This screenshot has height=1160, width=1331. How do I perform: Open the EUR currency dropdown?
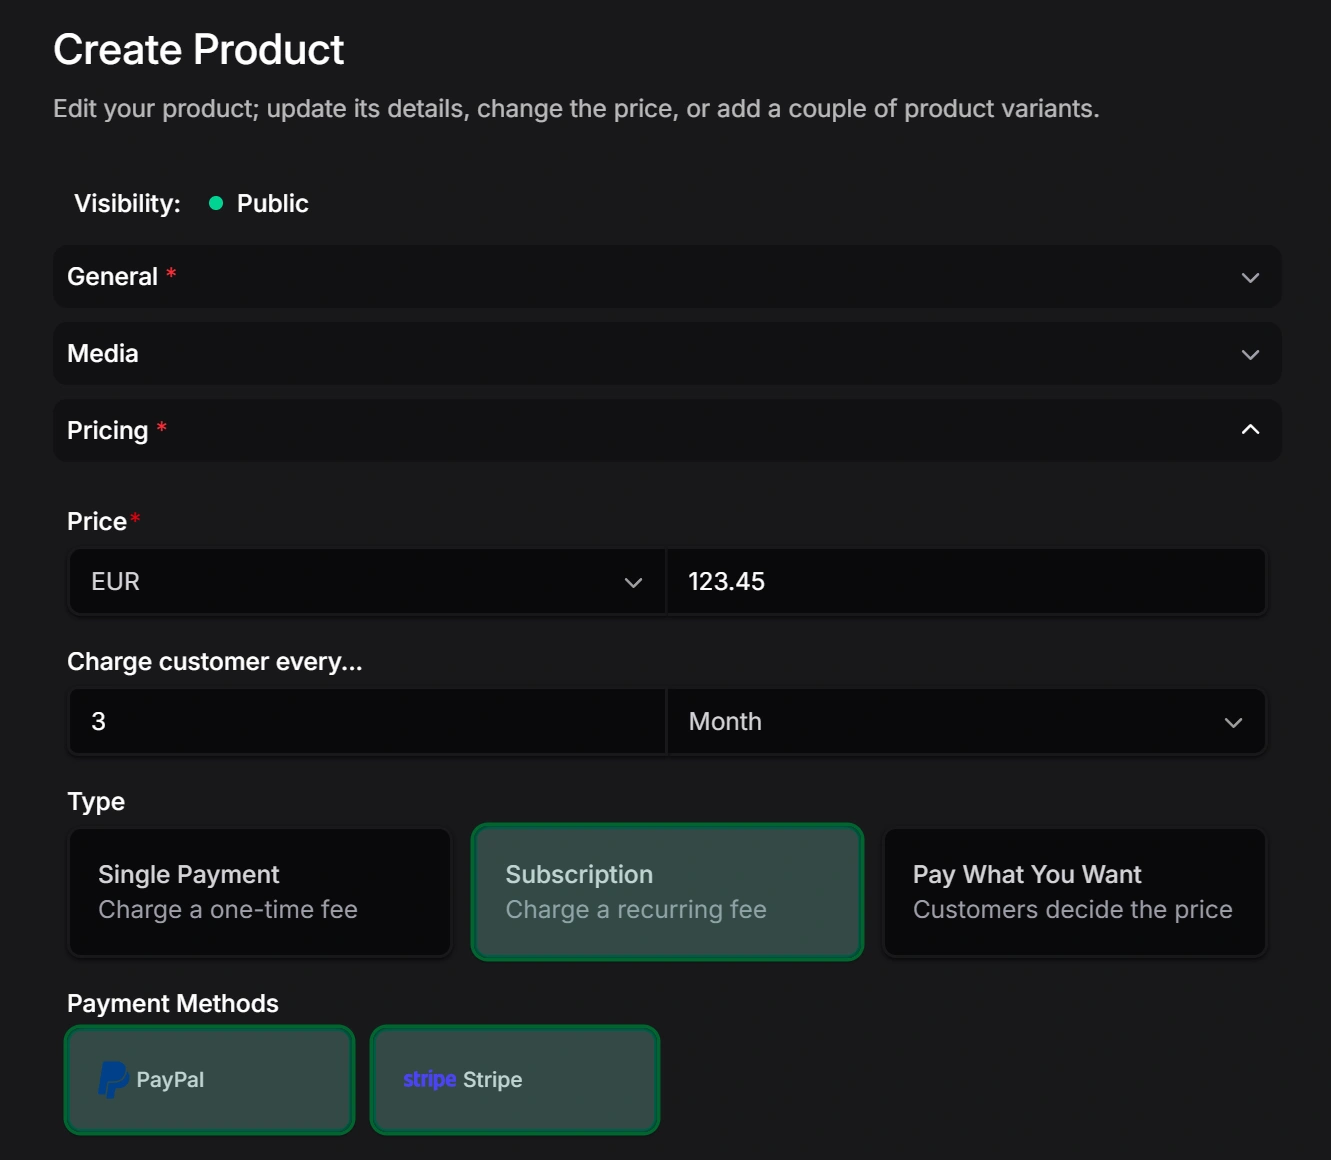(366, 582)
